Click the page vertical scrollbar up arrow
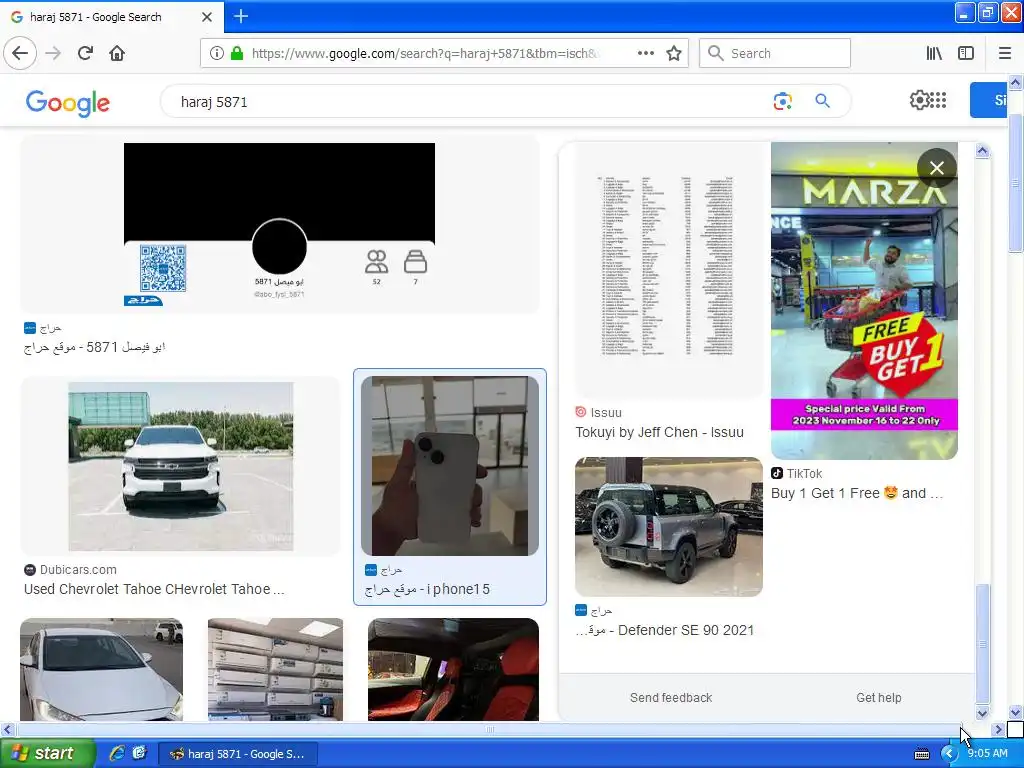The image size is (1024, 768). 1015,82
